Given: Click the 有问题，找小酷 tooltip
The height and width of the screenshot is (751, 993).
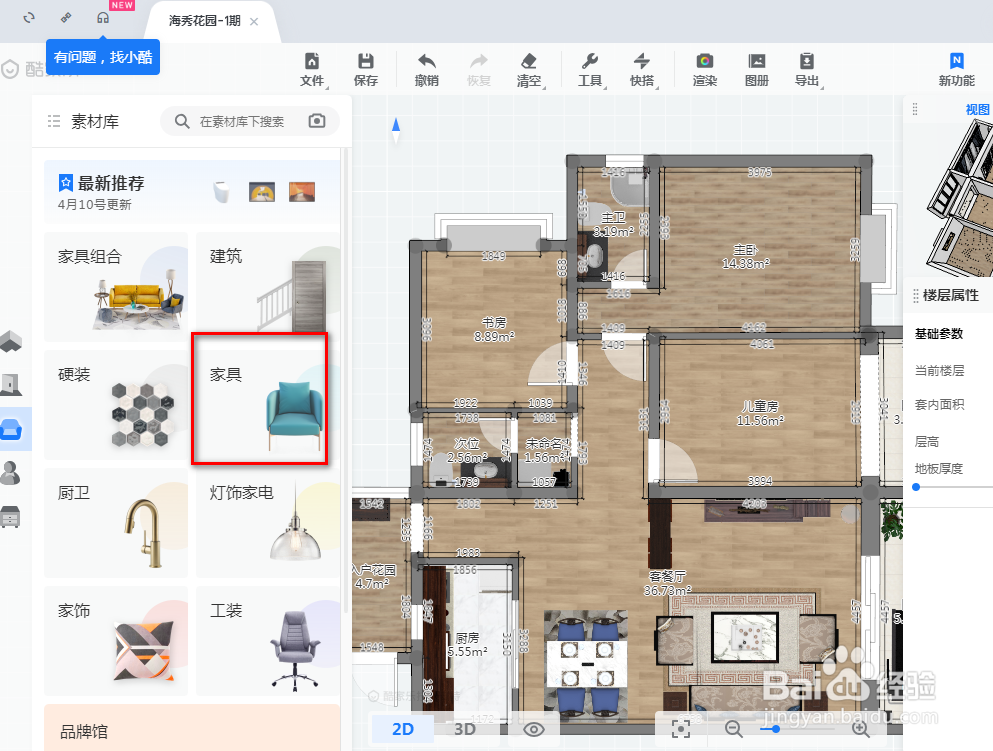Looking at the screenshot, I should tap(103, 57).
